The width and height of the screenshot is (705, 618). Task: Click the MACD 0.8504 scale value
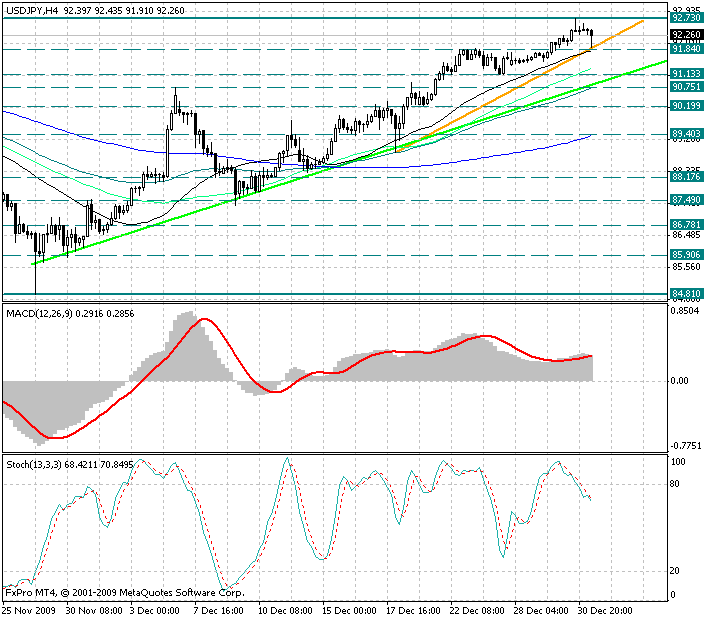coord(685,311)
